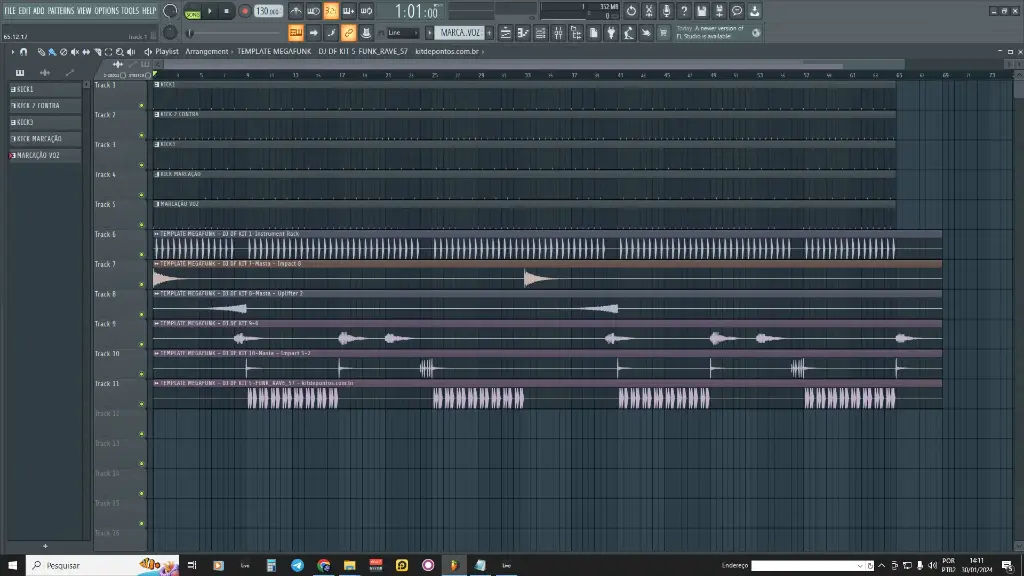Click the download content icon

(754, 11)
